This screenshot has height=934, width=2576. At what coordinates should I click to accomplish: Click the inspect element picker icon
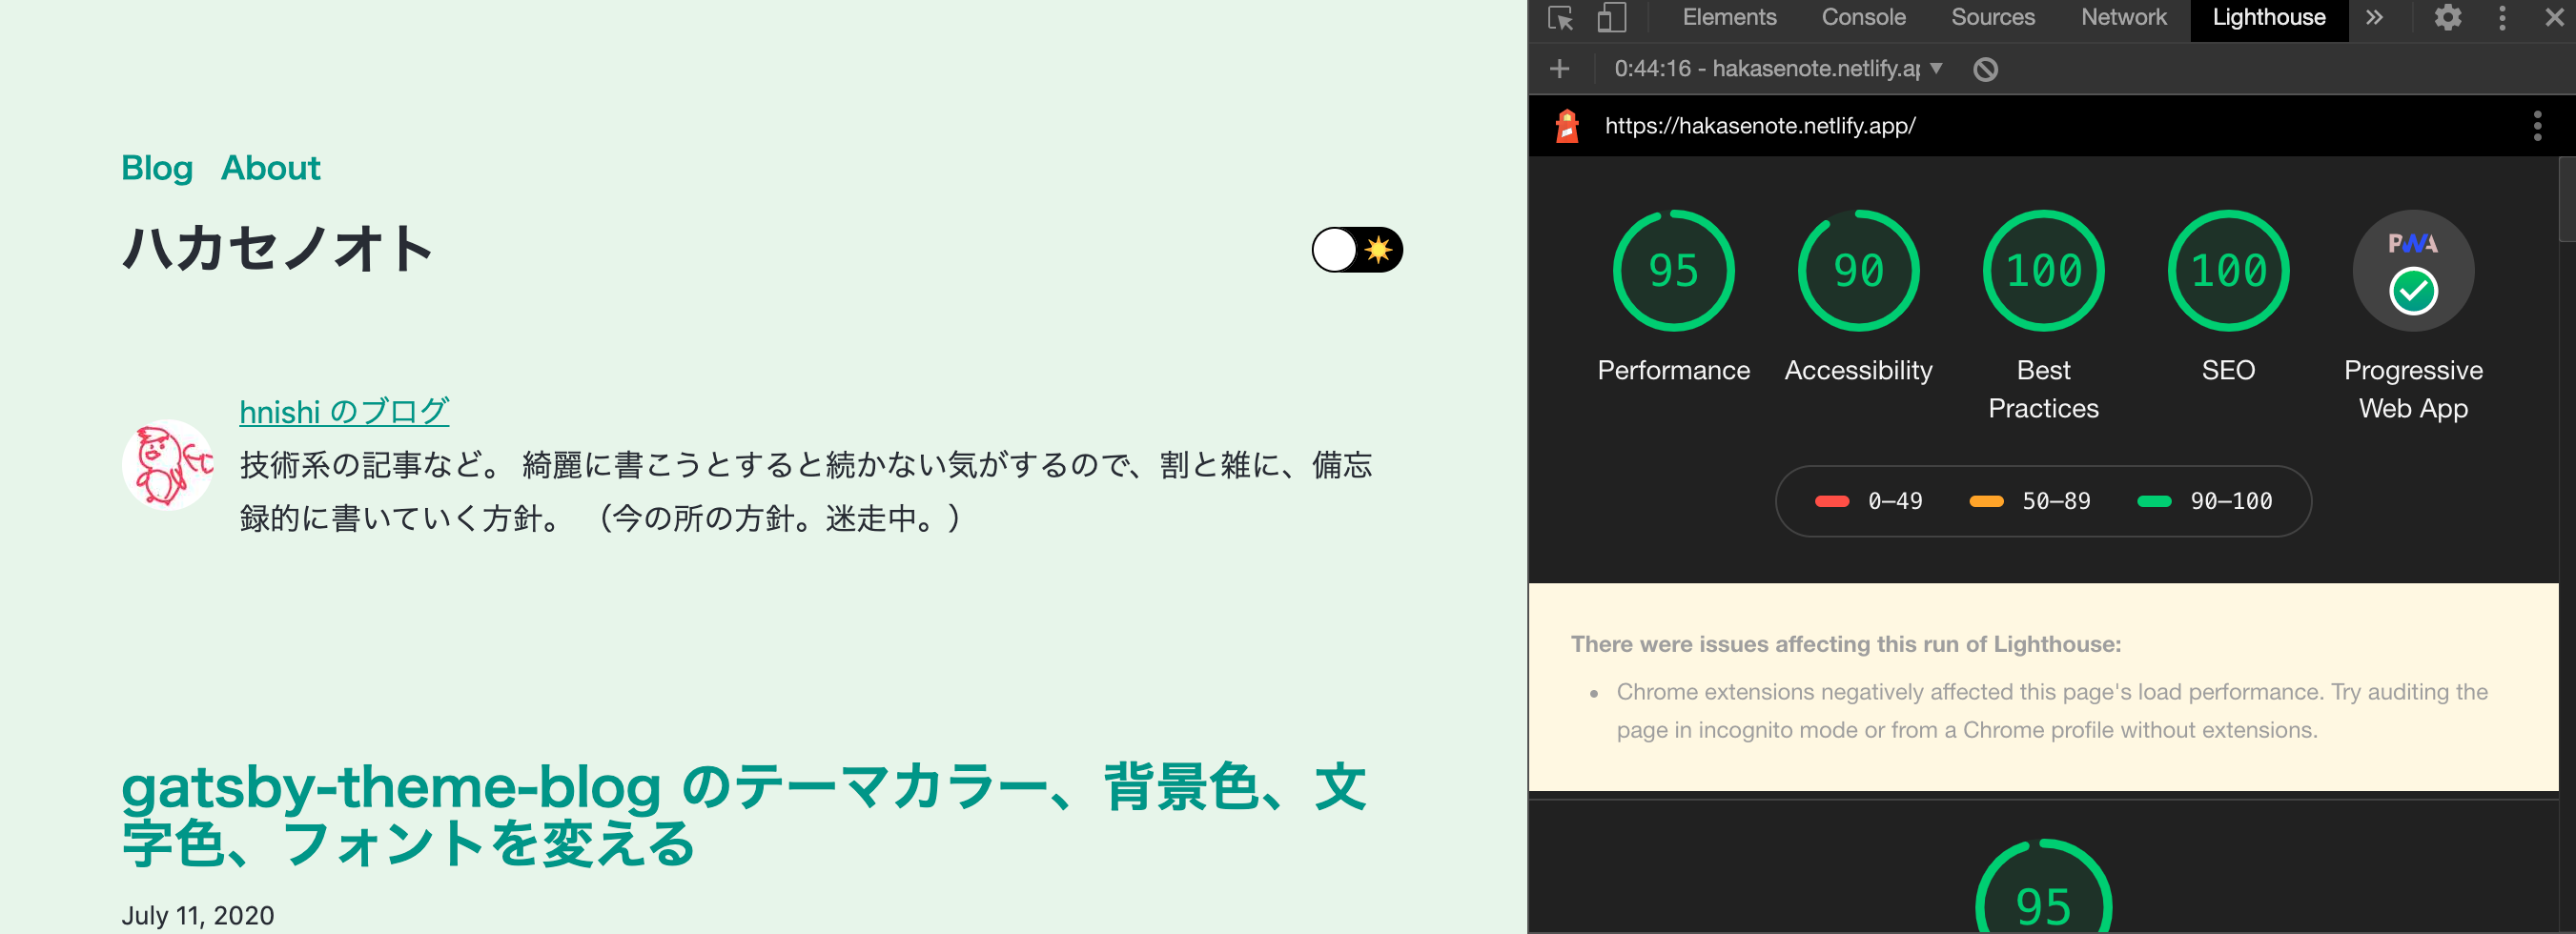pos(1560,18)
